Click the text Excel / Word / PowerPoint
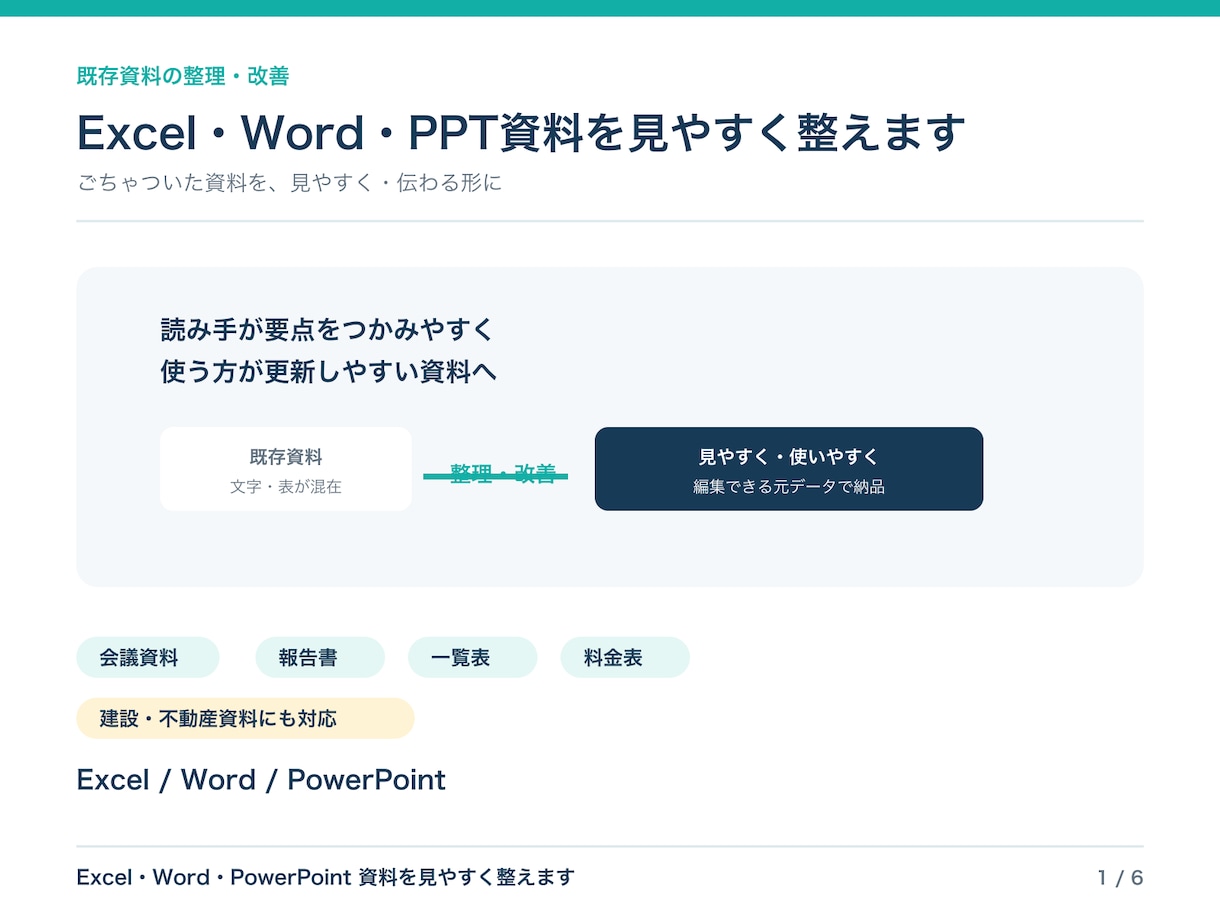Screen dimensions: 1220x915 (261, 780)
